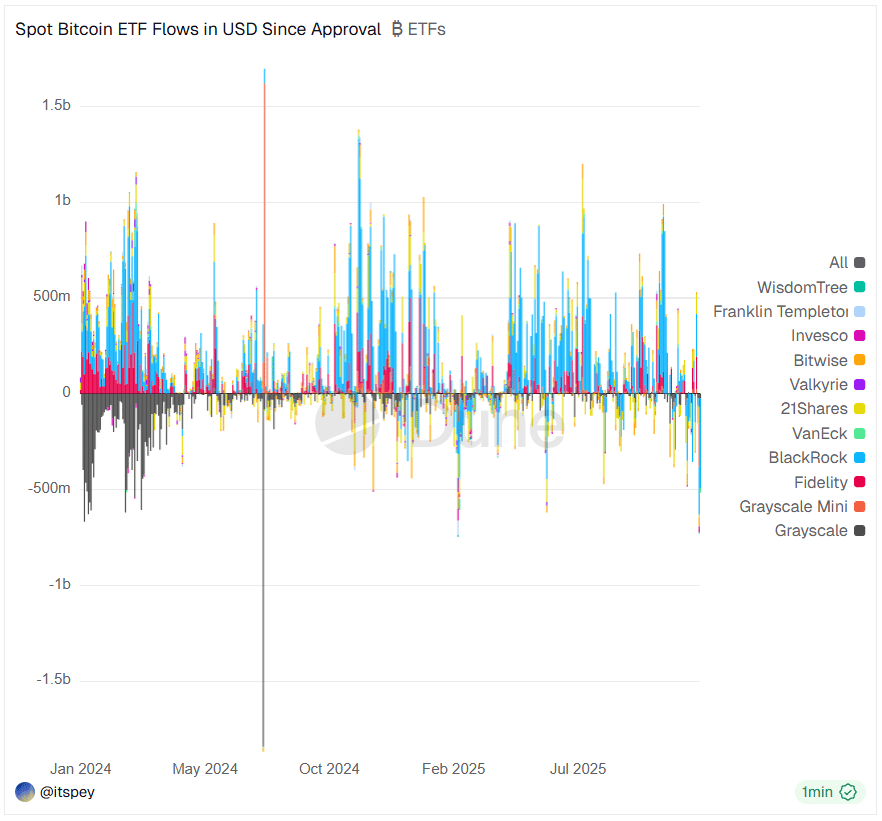Click the -1.5b y-axis label
Screen dimensions: 882x821
tap(53, 680)
